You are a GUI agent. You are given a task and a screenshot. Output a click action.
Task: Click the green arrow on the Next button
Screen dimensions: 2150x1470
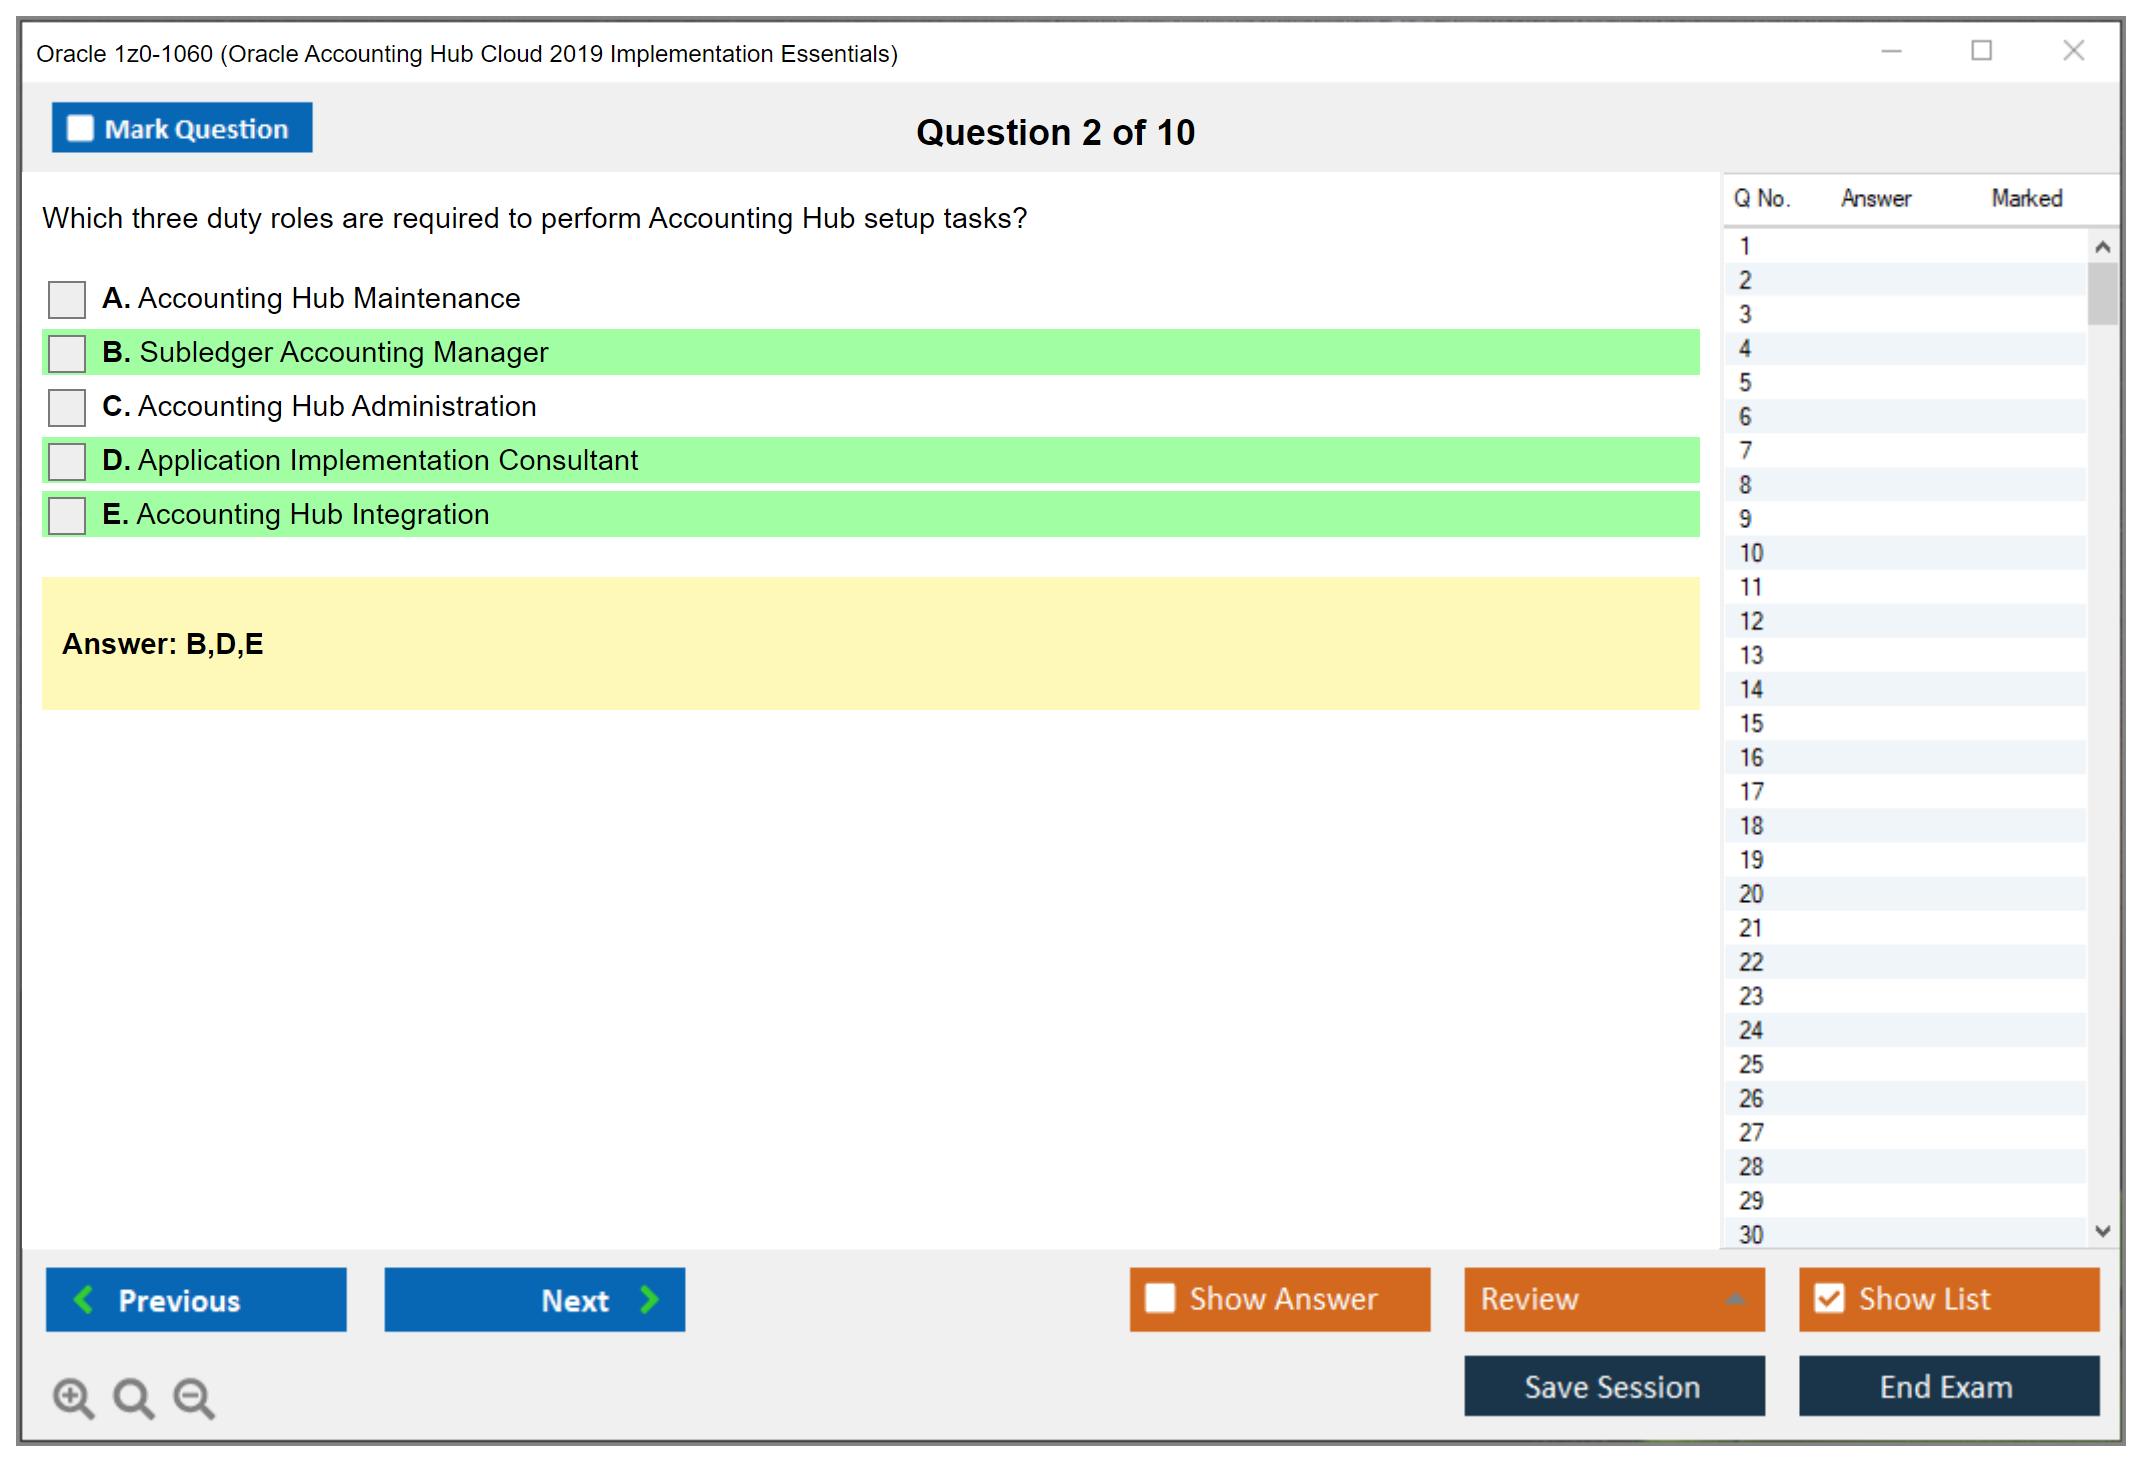[649, 1300]
